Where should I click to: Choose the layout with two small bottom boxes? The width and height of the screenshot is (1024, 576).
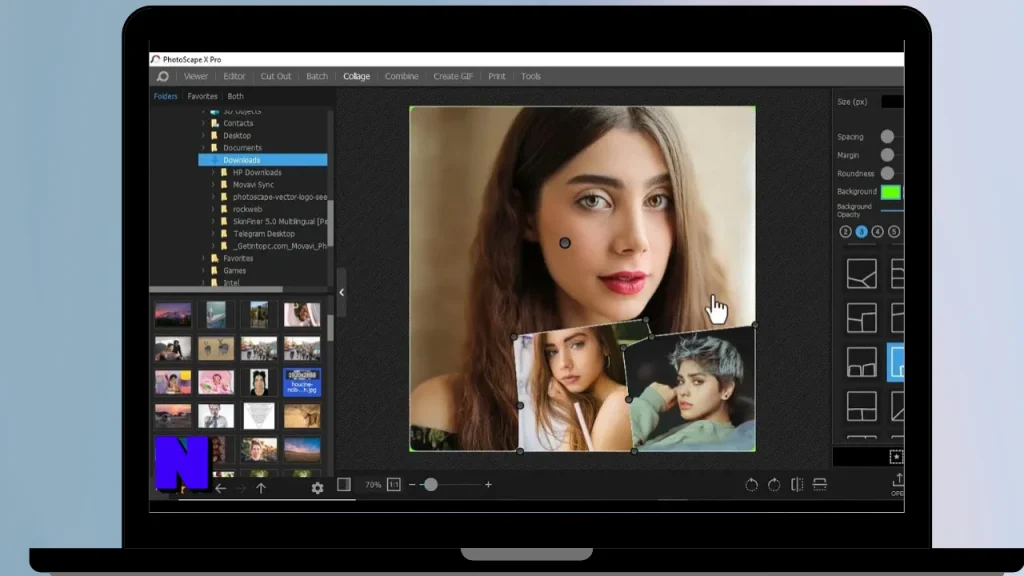pyautogui.click(x=861, y=362)
